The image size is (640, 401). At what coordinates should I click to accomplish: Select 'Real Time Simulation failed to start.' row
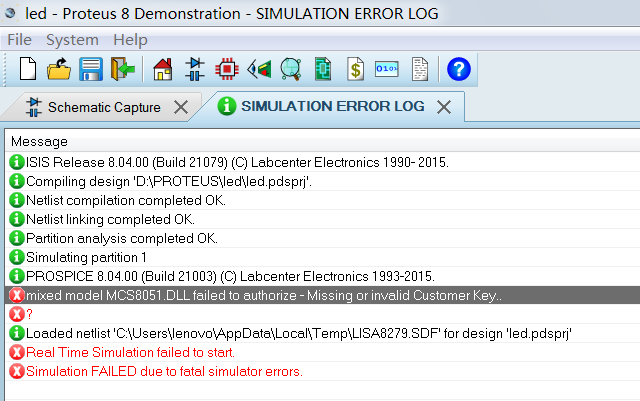coord(322,352)
